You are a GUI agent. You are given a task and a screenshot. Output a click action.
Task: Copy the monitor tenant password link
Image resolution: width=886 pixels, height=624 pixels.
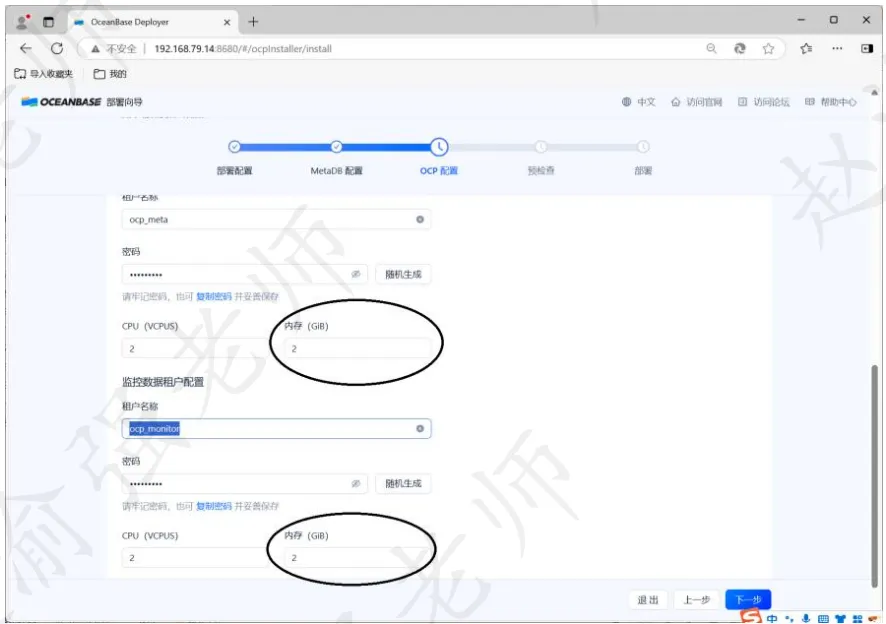[214, 506]
